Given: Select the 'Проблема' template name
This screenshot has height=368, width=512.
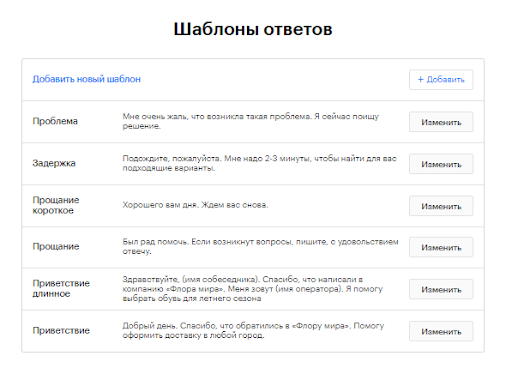Looking at the screenshot, I should point(55,121).
